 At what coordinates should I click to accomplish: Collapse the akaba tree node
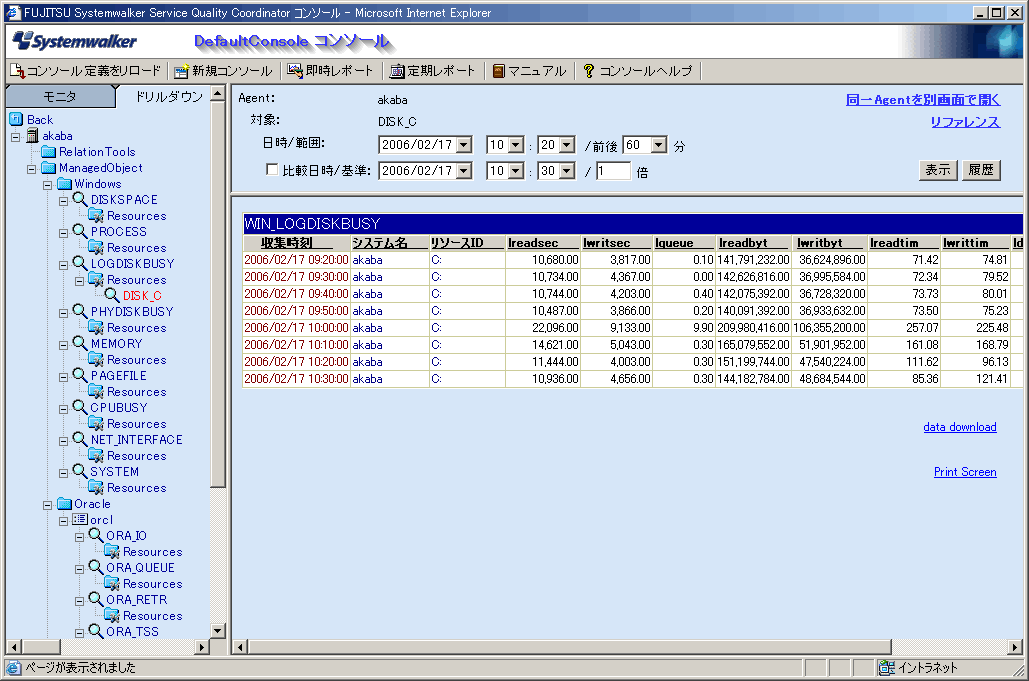(16, 136)
